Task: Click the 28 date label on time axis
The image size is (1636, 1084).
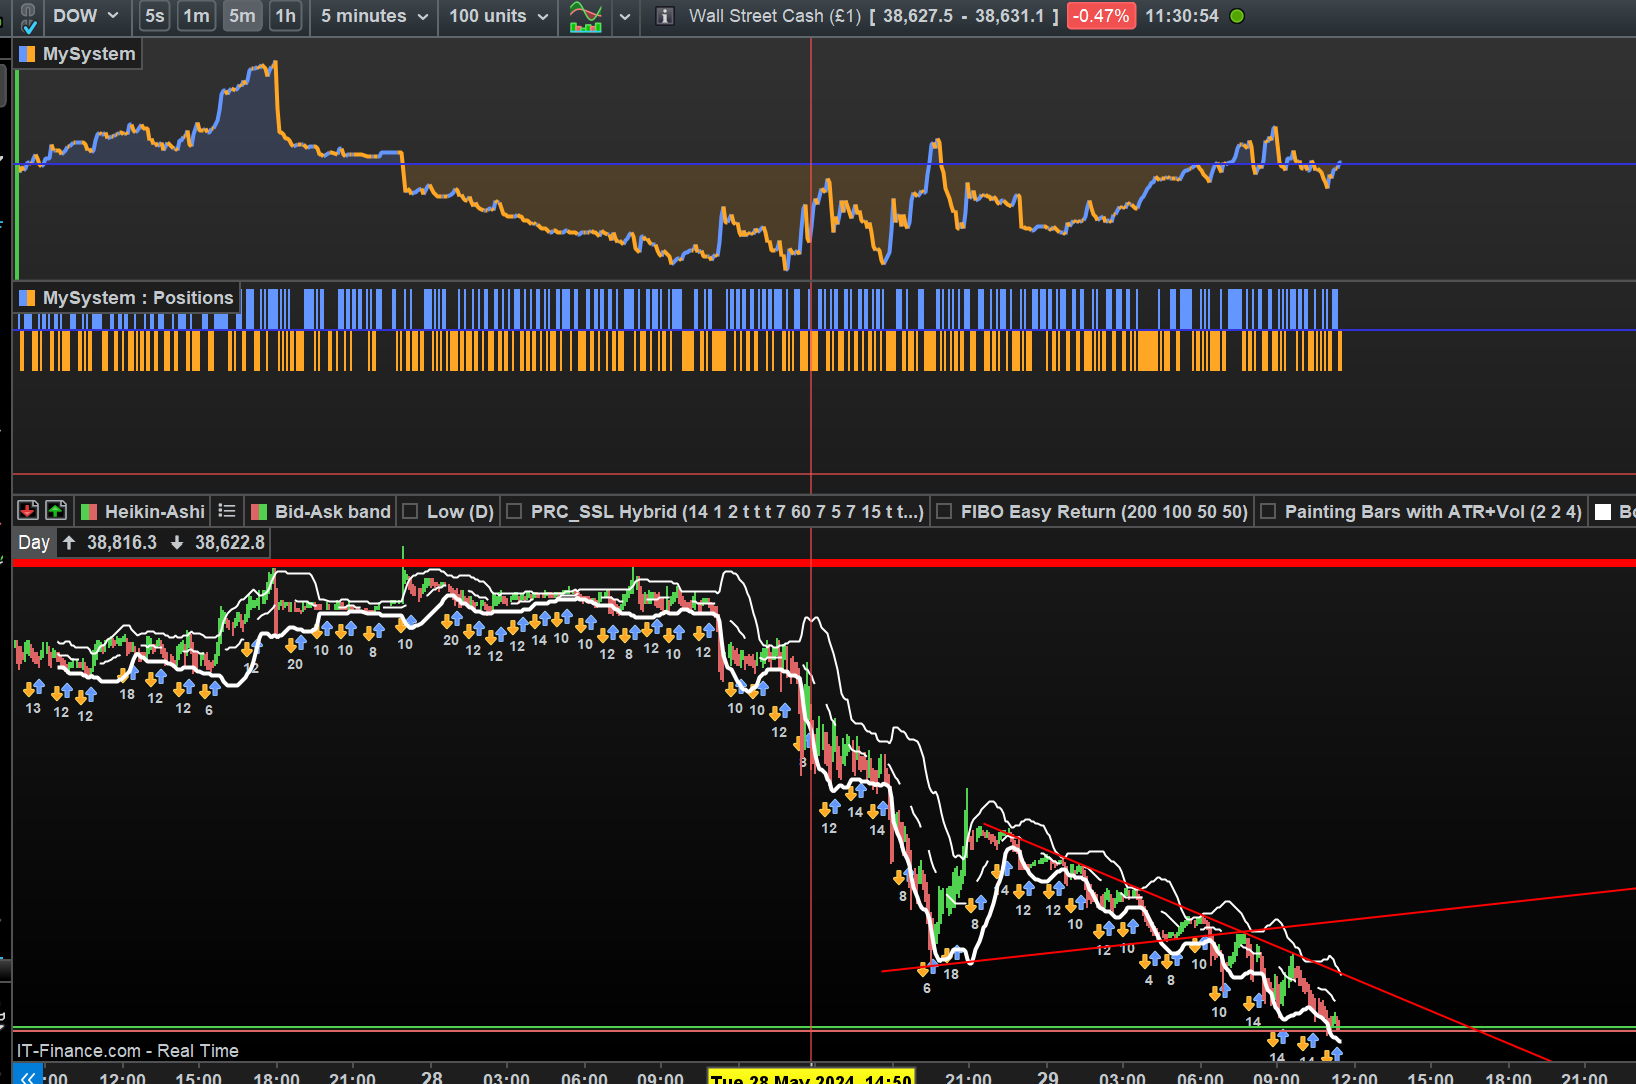Action: [432, 1077]
